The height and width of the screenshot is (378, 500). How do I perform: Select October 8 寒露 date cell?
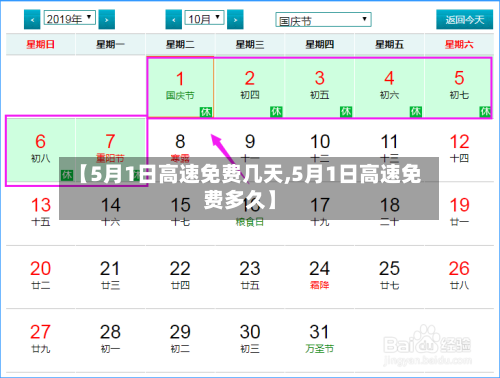tap(180, 150)
